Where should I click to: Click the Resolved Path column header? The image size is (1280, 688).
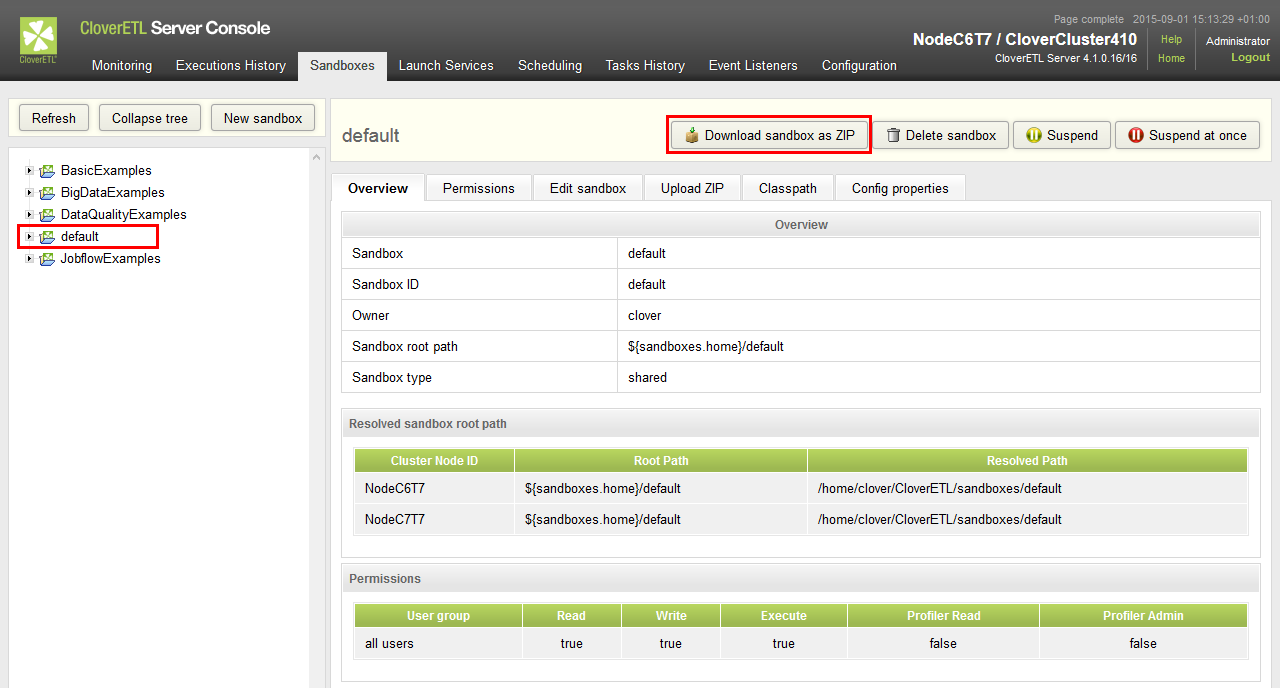(1027, 461)
